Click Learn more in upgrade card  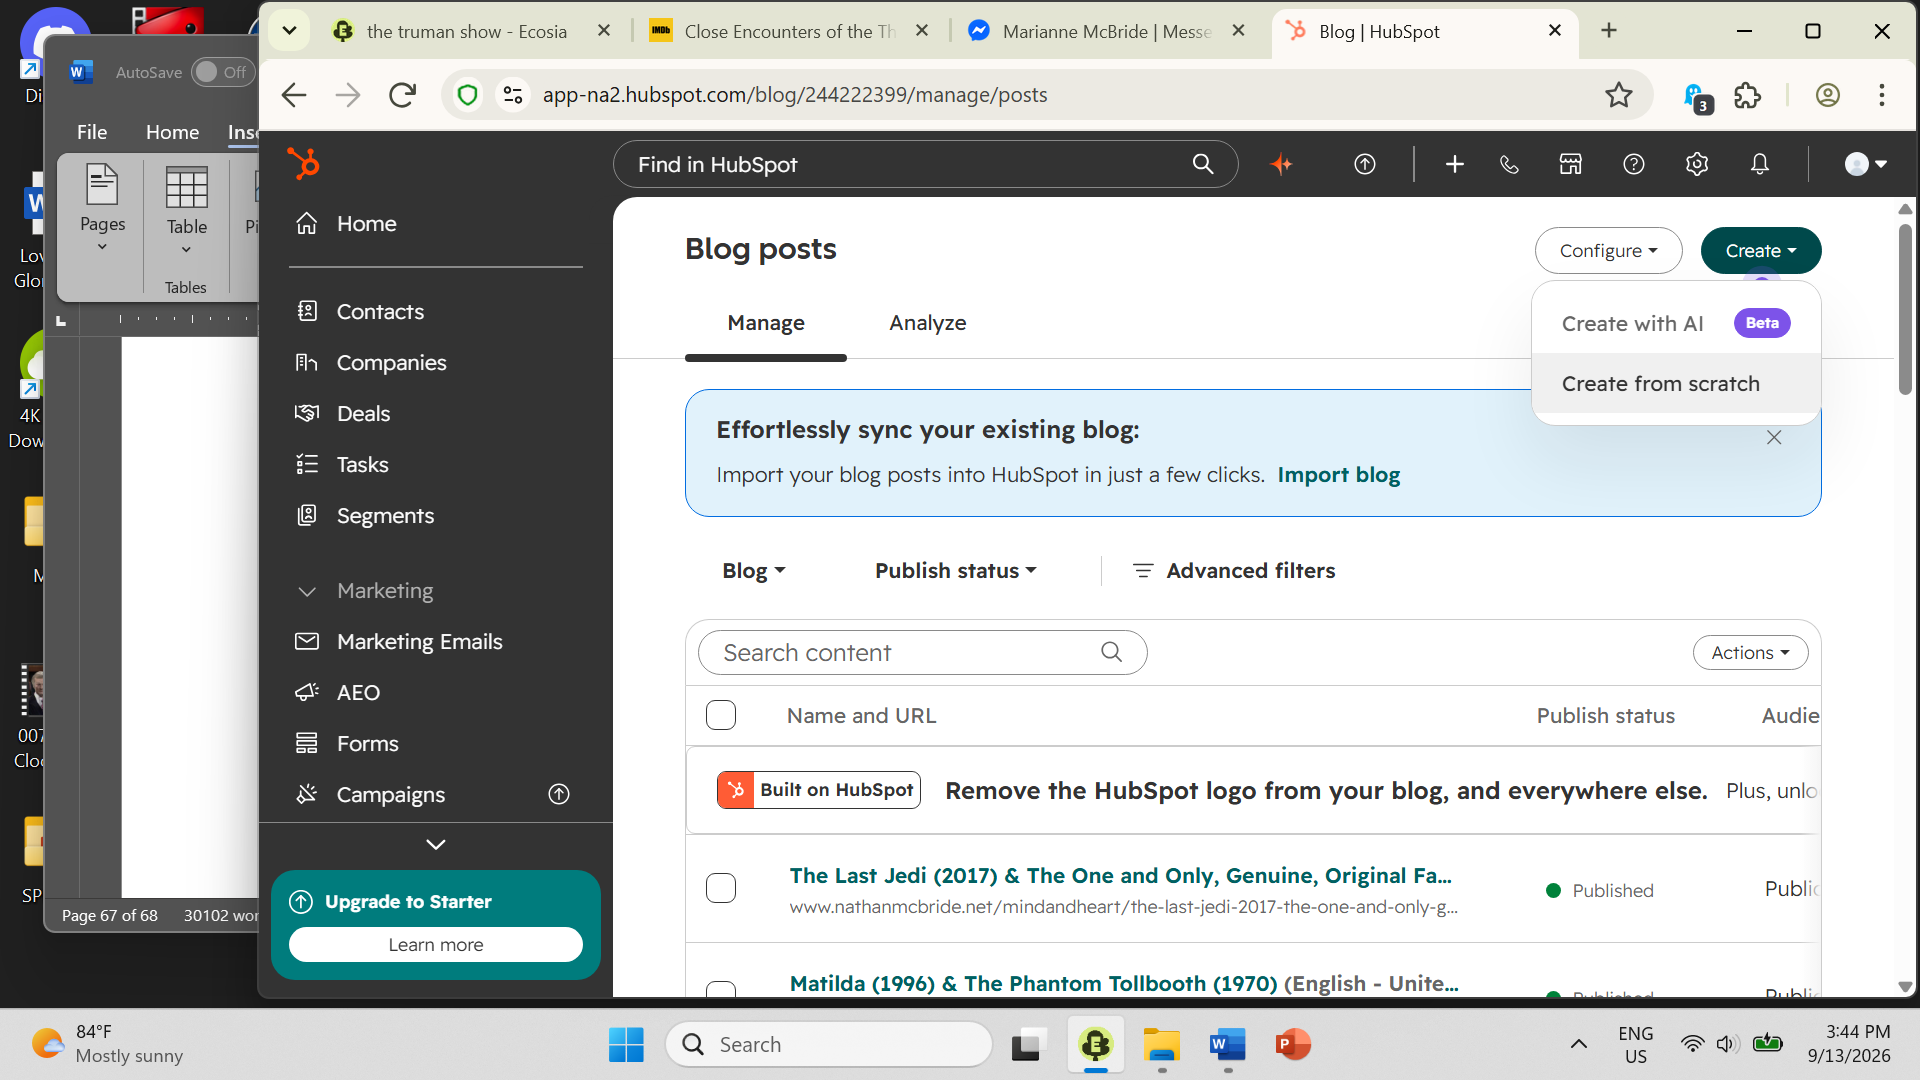pyautogui.click(x=436, y=944)
